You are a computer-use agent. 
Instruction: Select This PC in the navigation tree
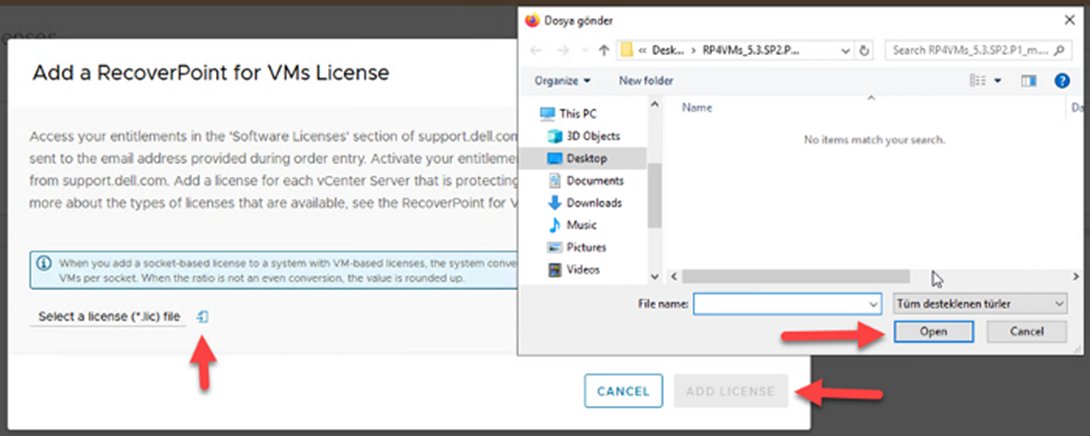tap(569, 114)
